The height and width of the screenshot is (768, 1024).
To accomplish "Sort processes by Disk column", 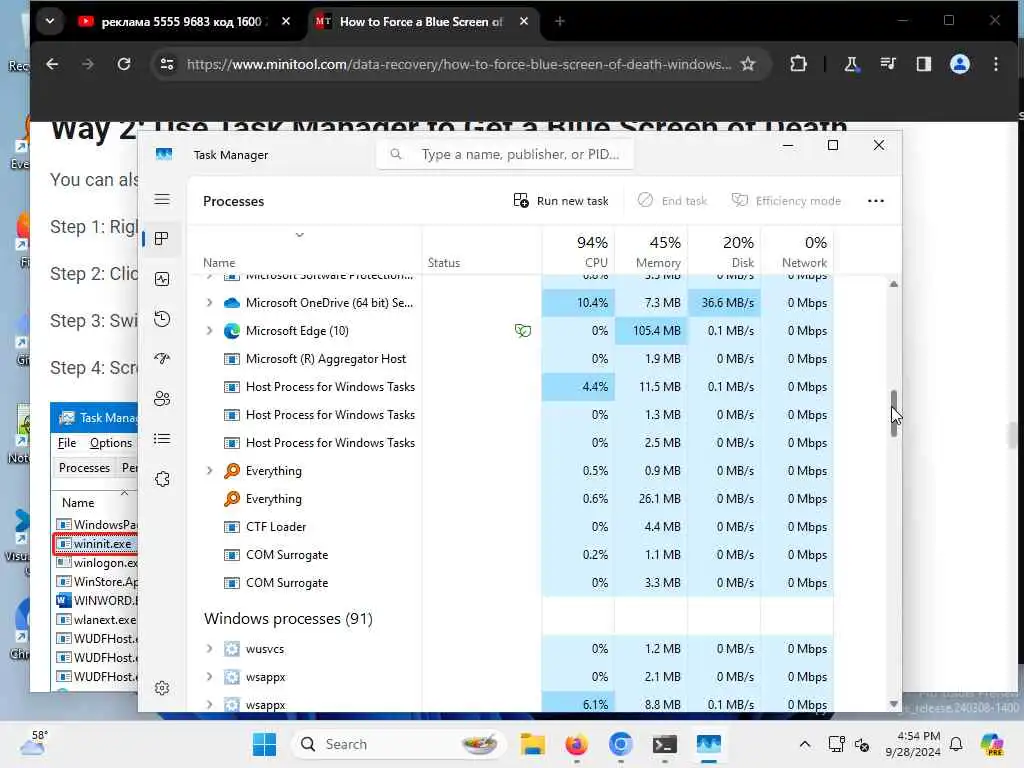I will click(724, 251).
